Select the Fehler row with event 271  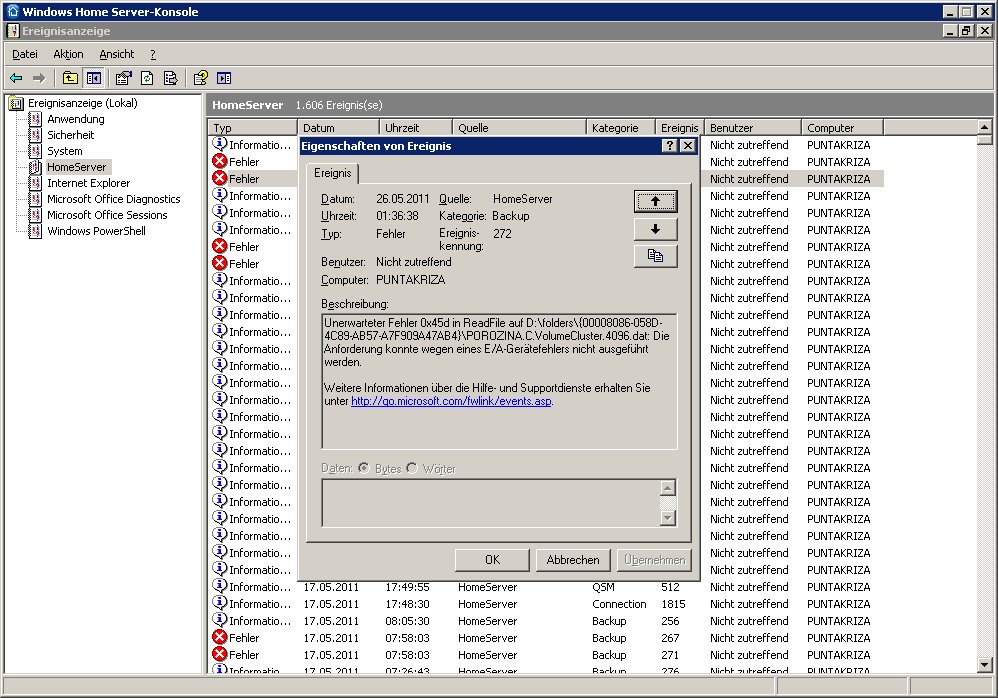(547, 655)
